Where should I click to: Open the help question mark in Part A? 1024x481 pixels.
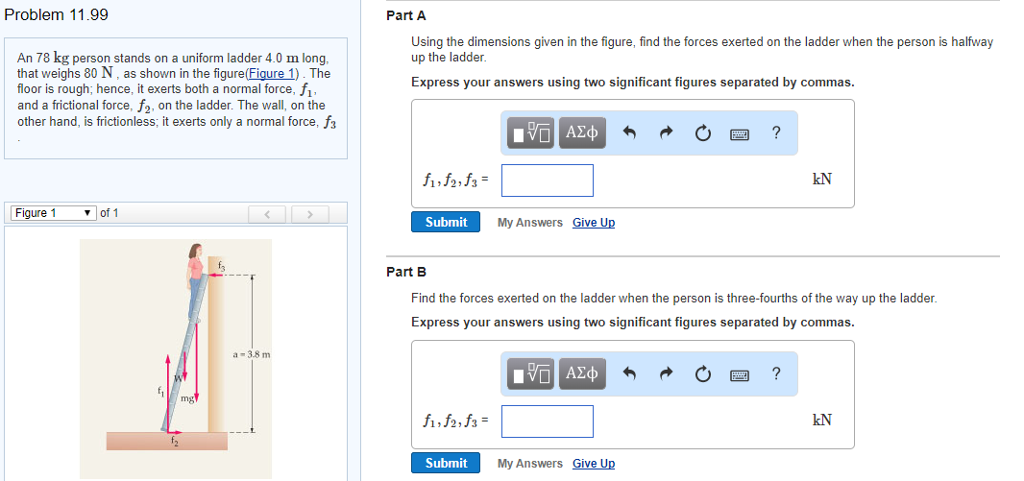click(x=776, y=133)
